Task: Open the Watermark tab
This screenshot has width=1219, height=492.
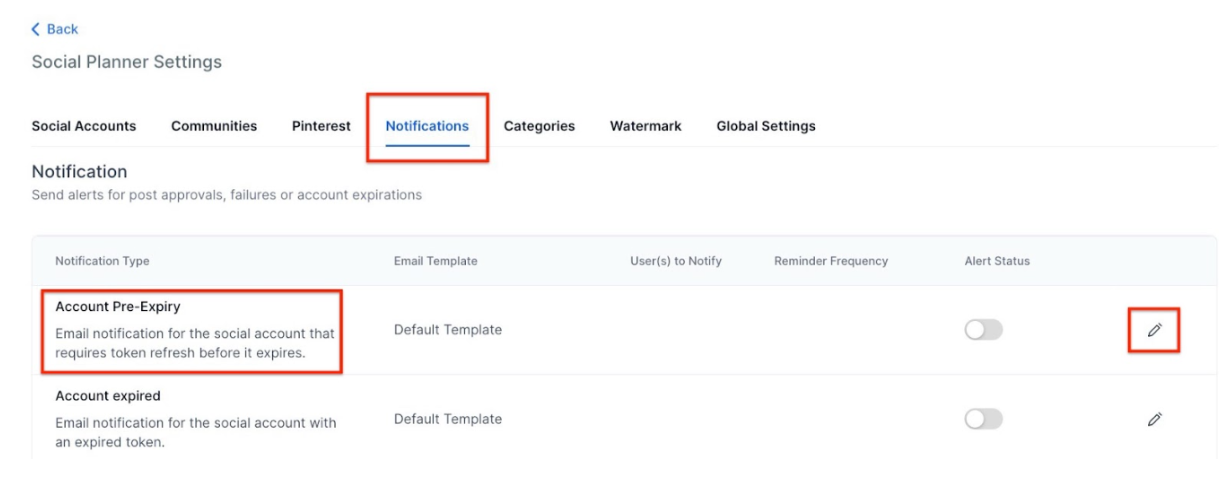Action: [x=646, y=126]
